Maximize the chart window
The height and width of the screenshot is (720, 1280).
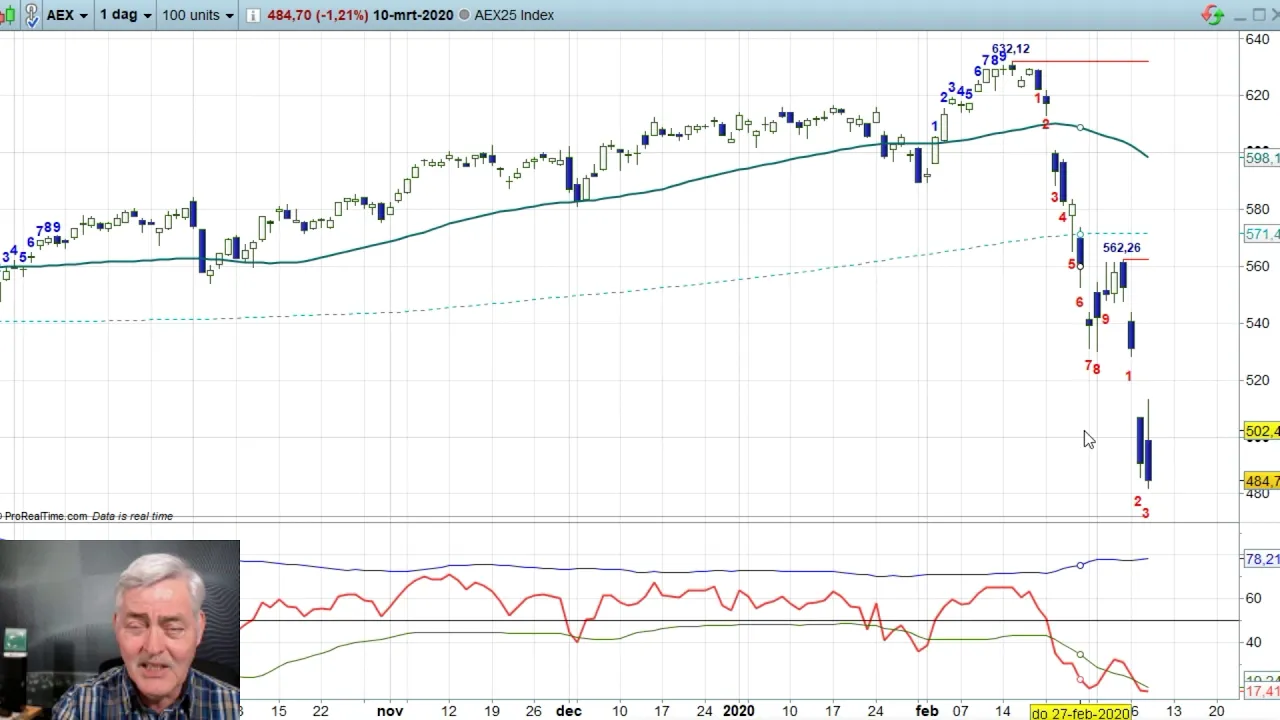tap(1258, 15)
